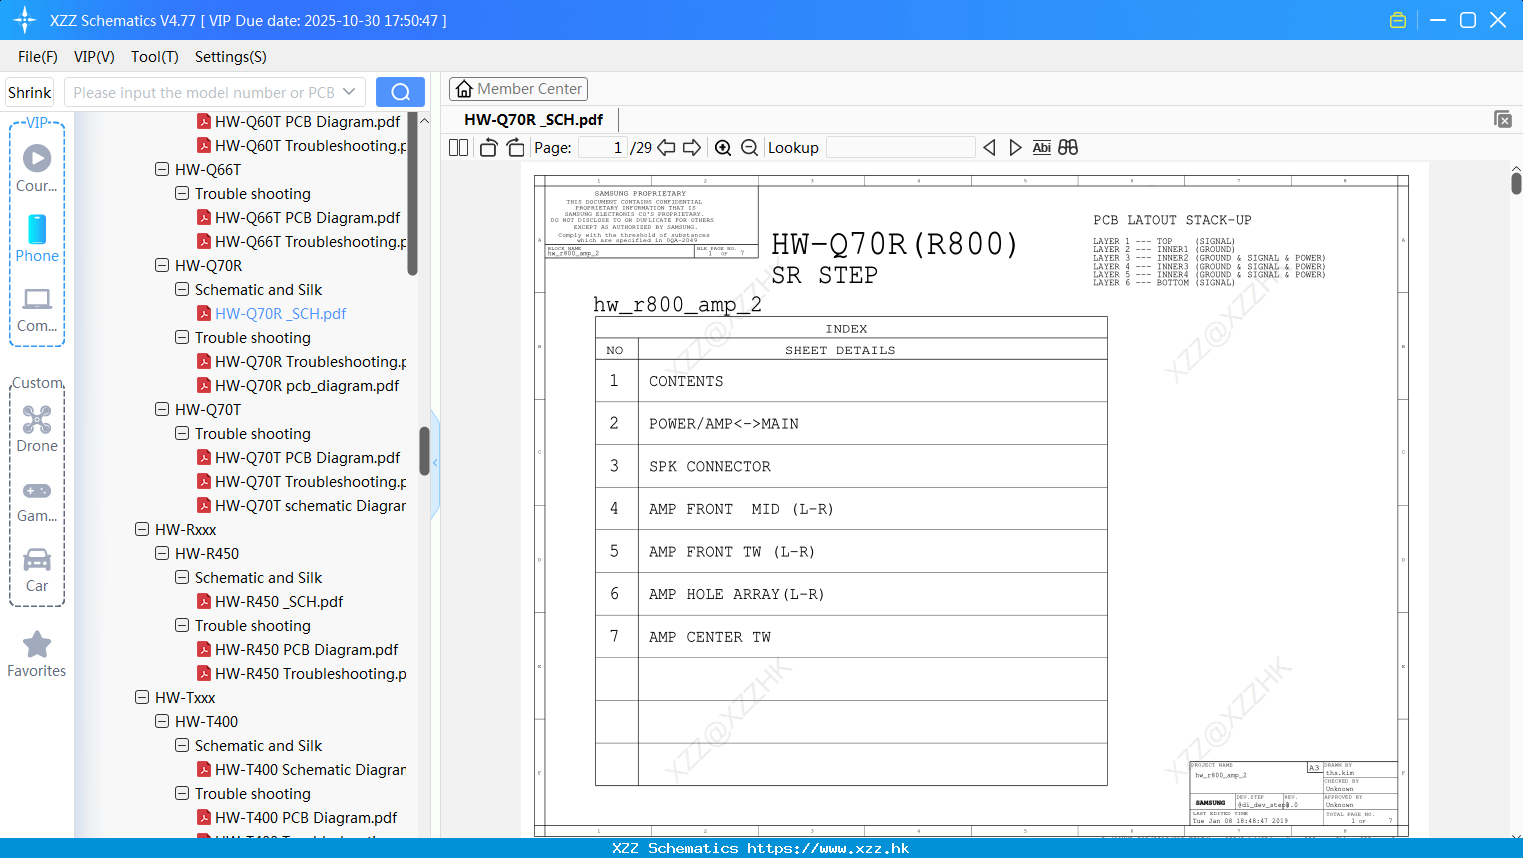Collapse Trouble shooting under HW-Q70R
1523x858 pixels.
coord(182,338)
